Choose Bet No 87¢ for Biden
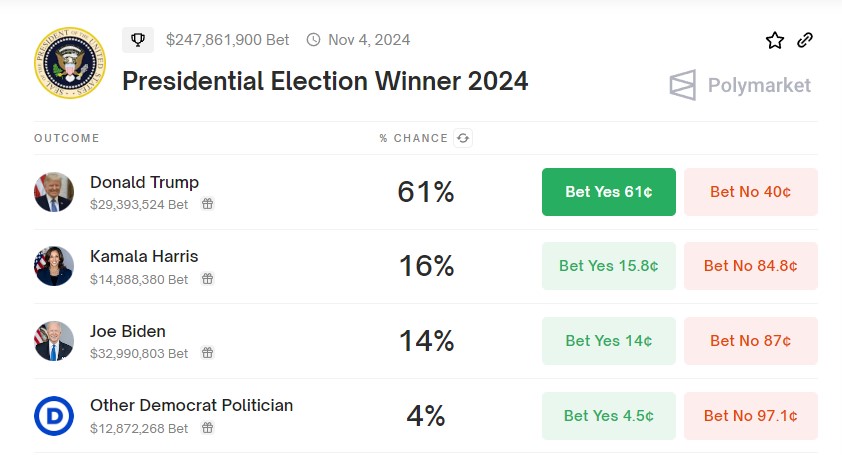842x455 pixels. (x=750, y=341)
